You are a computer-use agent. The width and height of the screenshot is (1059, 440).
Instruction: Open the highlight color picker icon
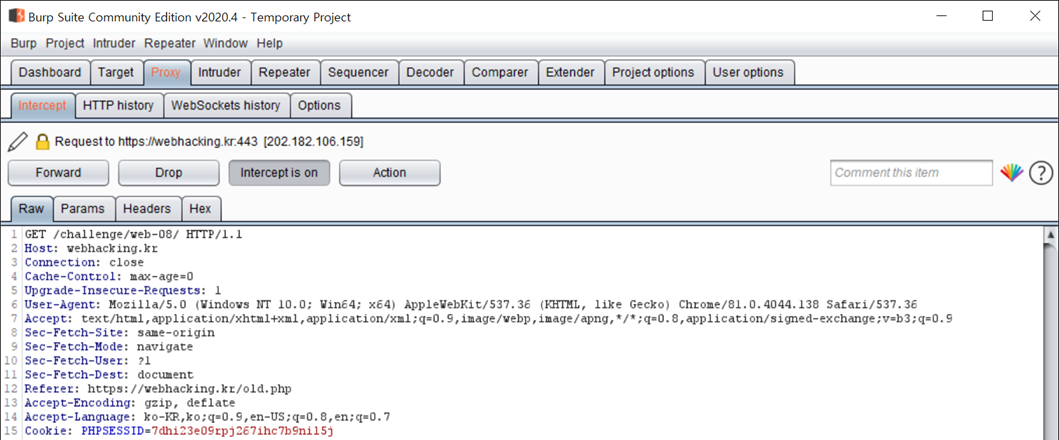1012,173
